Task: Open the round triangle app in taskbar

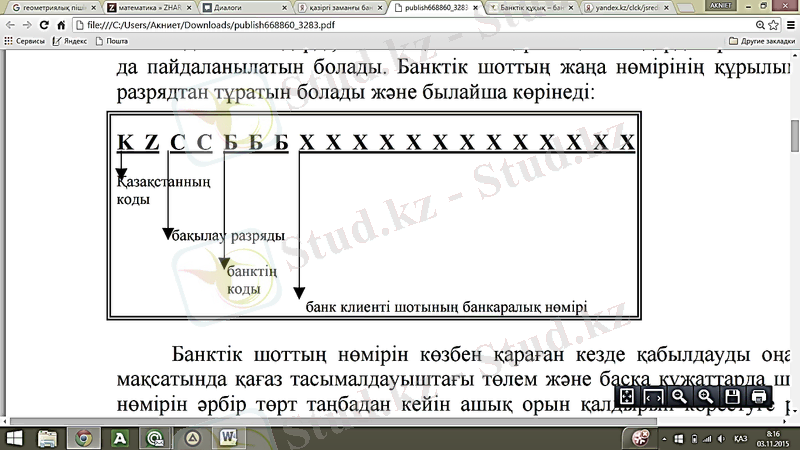Action: click(x=192, y=438)
